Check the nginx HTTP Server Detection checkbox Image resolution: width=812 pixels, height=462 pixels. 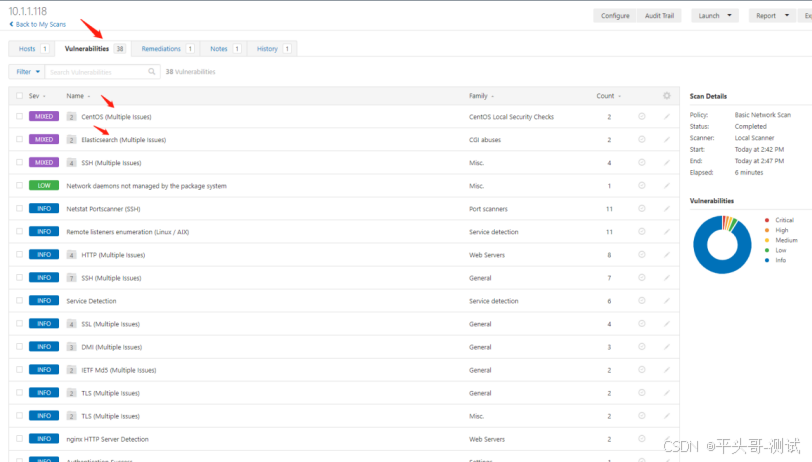click(x=19, y=439)
